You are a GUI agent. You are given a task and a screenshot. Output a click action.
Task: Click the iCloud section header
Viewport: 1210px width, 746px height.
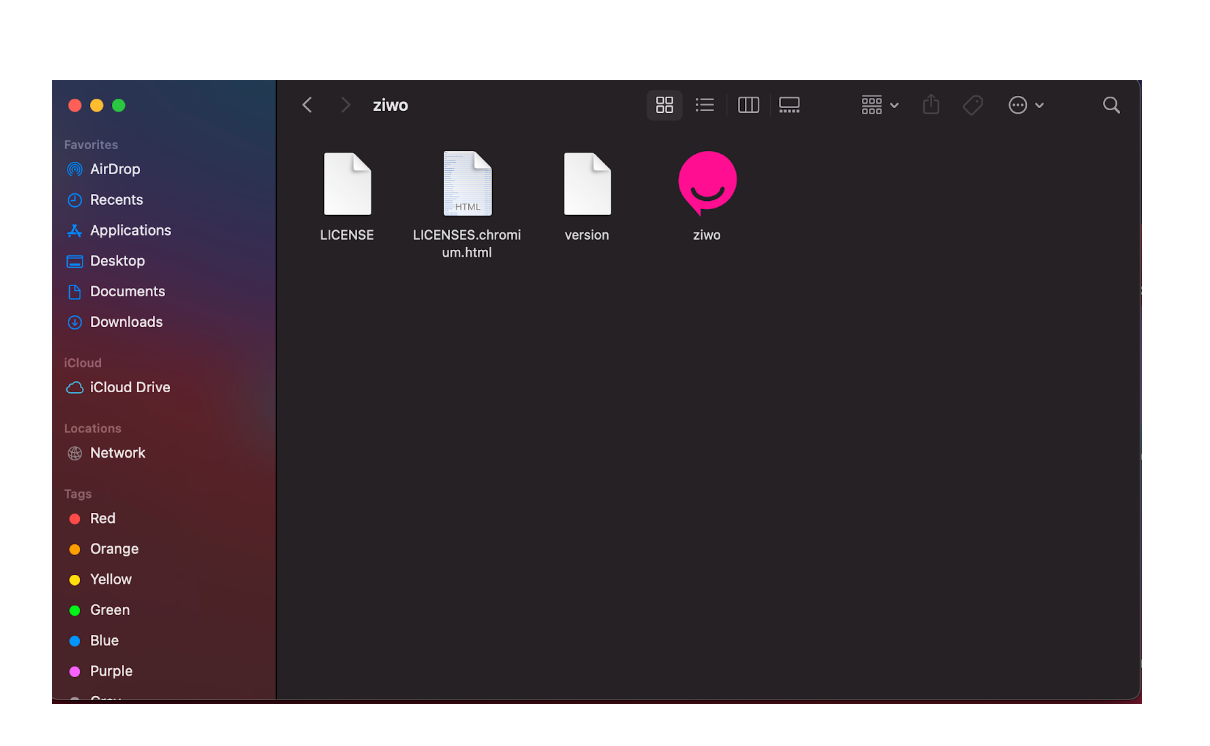[x=83, y=363]
